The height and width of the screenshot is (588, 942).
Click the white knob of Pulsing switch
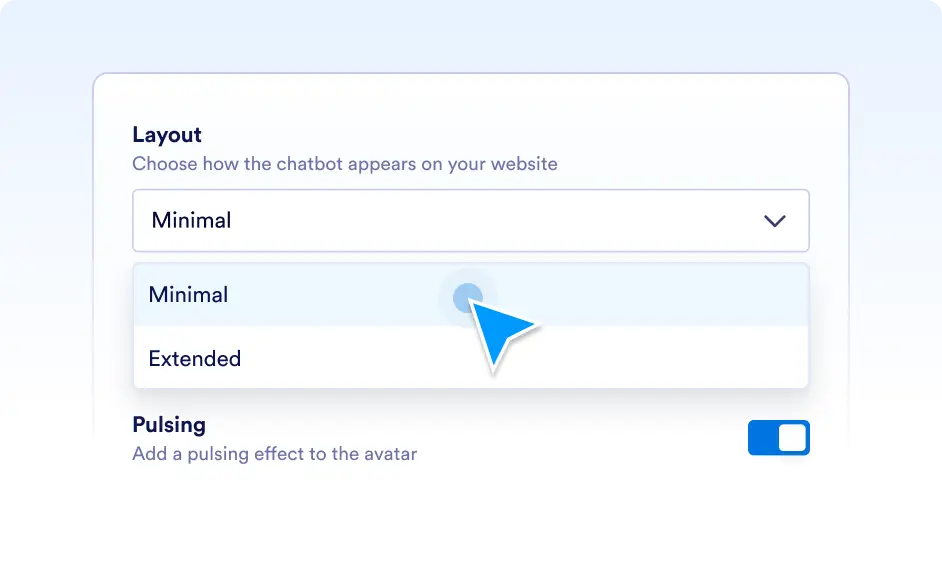tap(792, 438)
